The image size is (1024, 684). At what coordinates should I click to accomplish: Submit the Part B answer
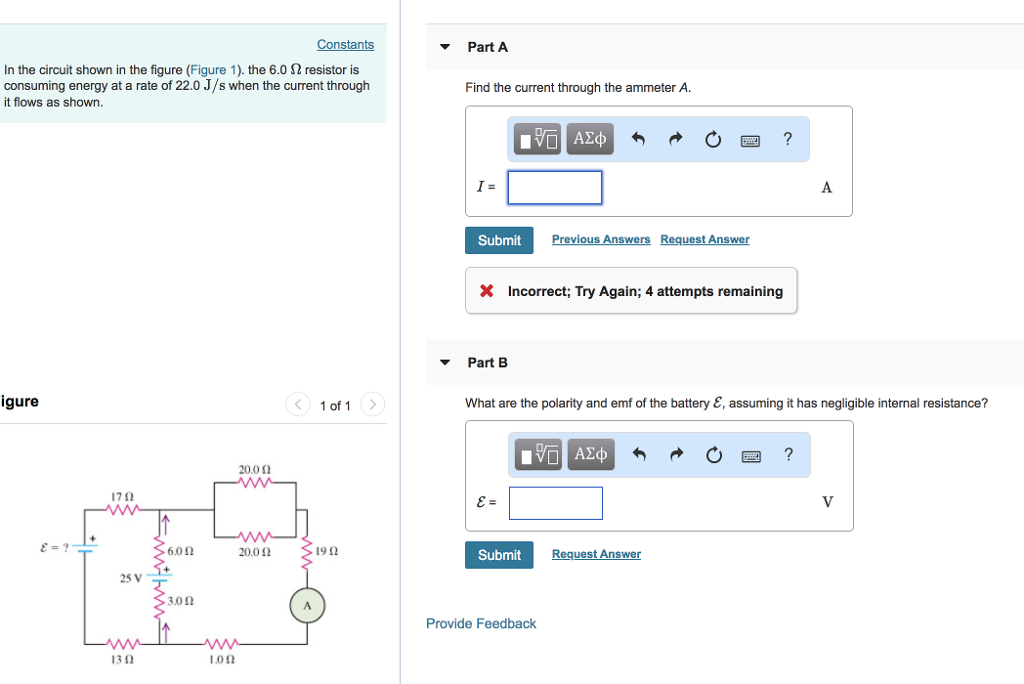pos(498,555)
